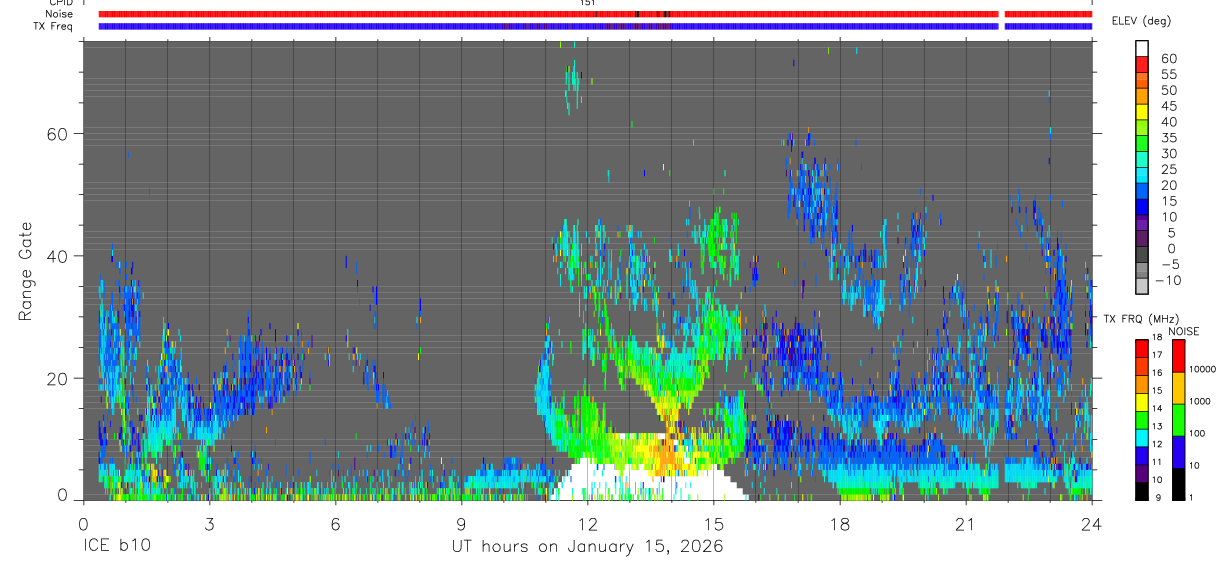This screenshot has width=1228, height=567.
Task: Click x-axis tick label '9'
Action: [461, 524]
